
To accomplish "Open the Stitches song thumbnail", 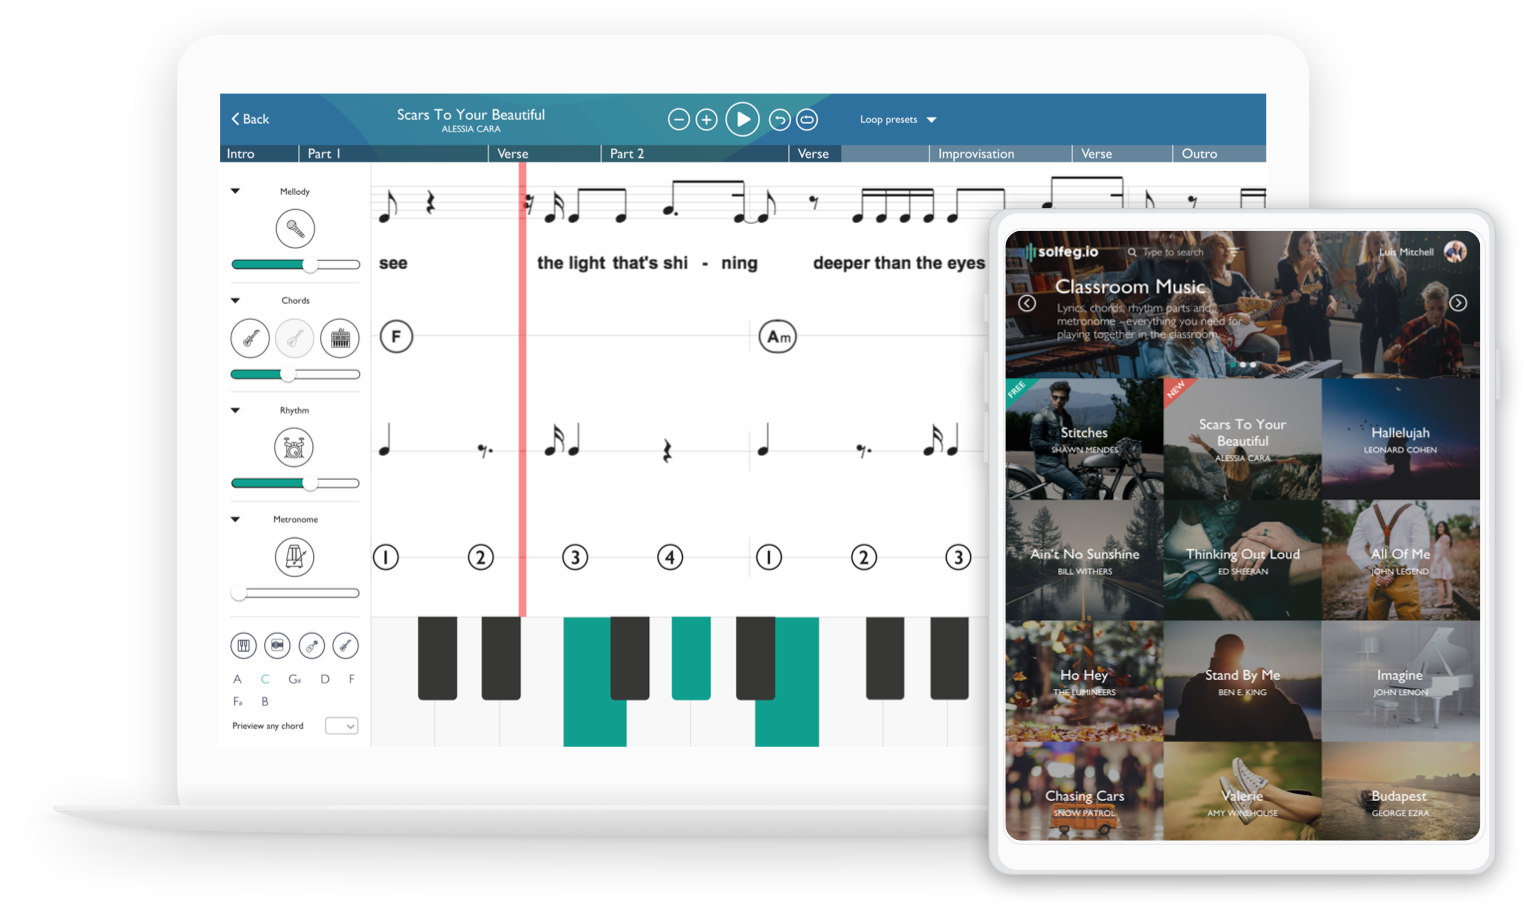I will point(1084,439).
